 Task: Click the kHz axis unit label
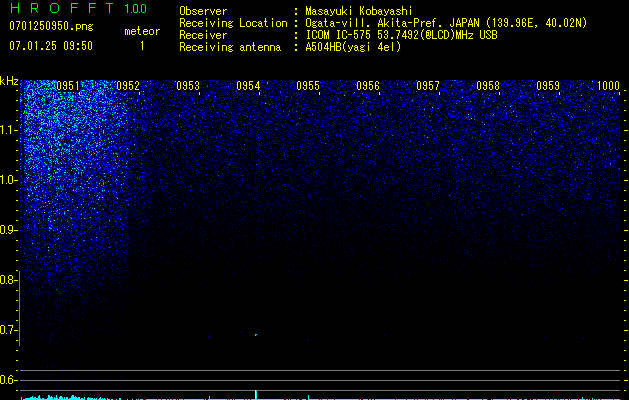(9, 81)
